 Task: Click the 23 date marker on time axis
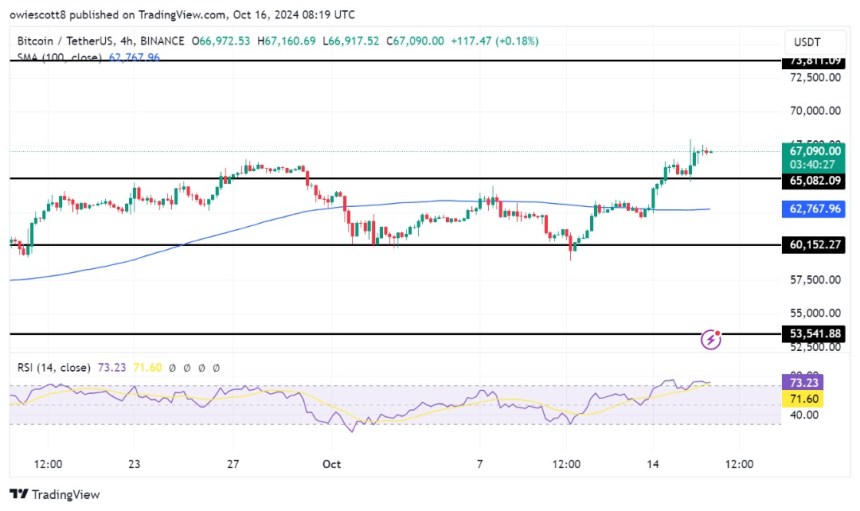click(x=134, y=464)
